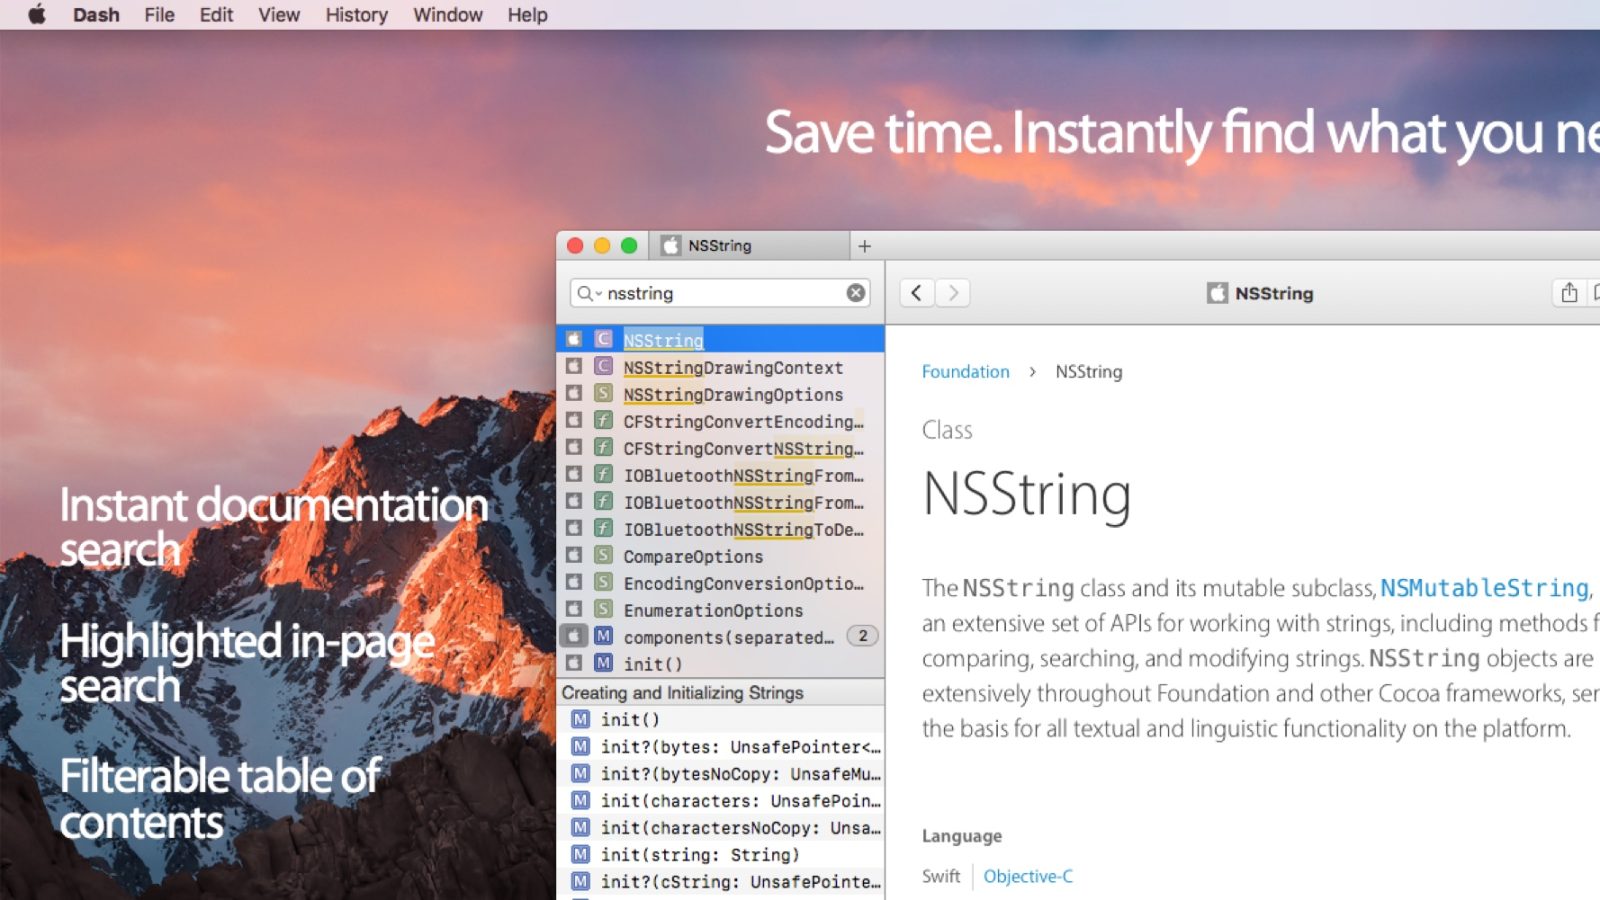Clear the nsstring search field
The height and width of the screenshot is (900, 1600).
coord(856,293)
